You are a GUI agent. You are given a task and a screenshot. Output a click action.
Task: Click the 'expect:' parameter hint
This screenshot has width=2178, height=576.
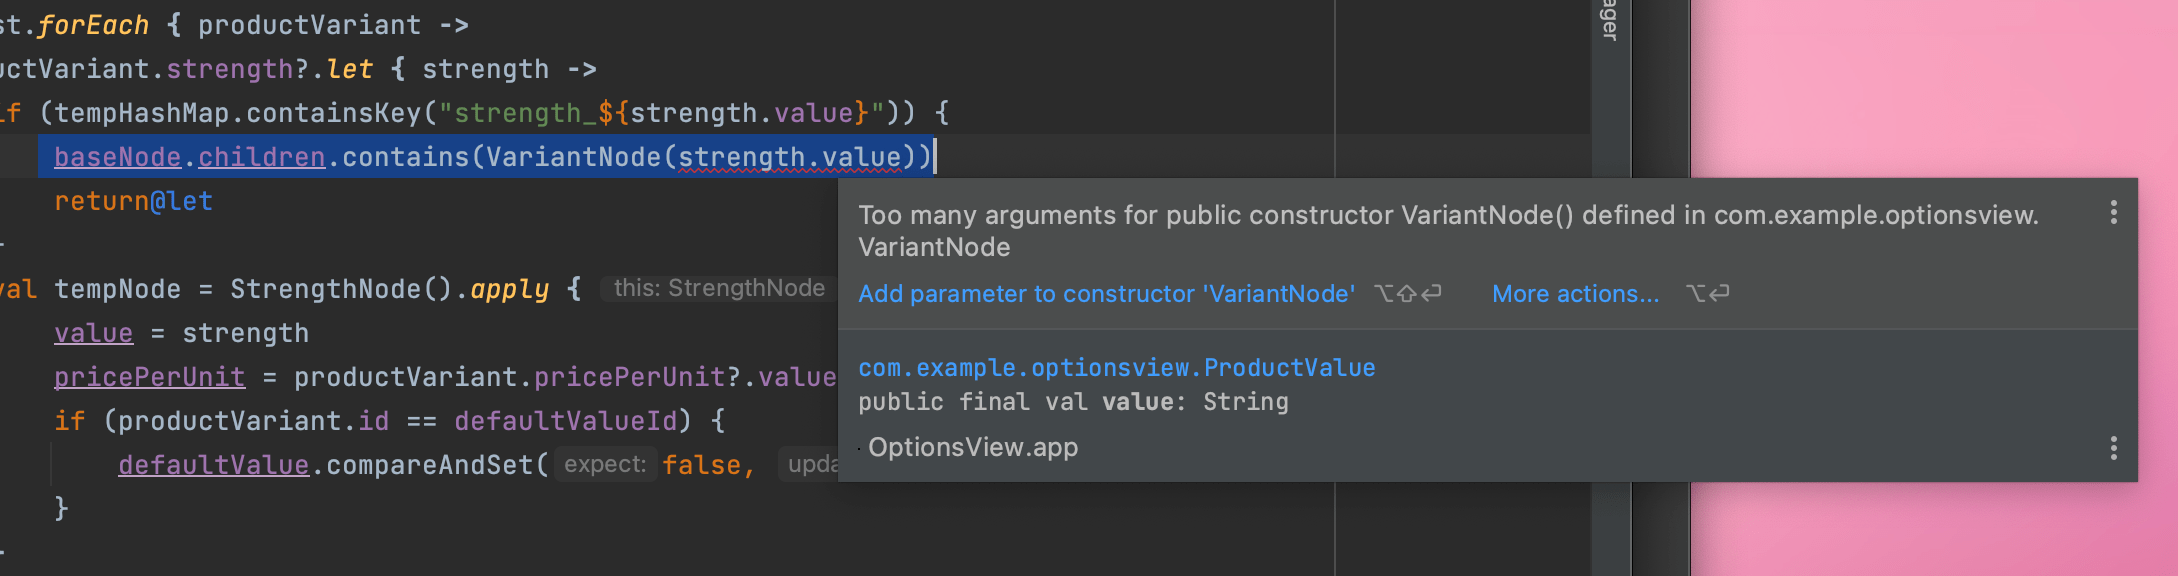pyautogui.click(x=605, y=465)
